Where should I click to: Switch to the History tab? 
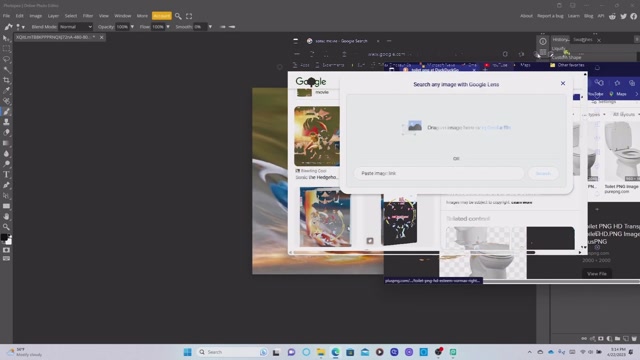[561, 40]
